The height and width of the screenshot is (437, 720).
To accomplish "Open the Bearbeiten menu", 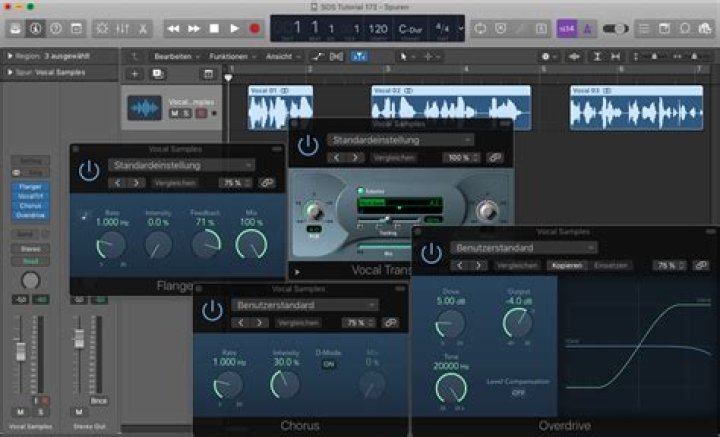I will click(173, 56).
